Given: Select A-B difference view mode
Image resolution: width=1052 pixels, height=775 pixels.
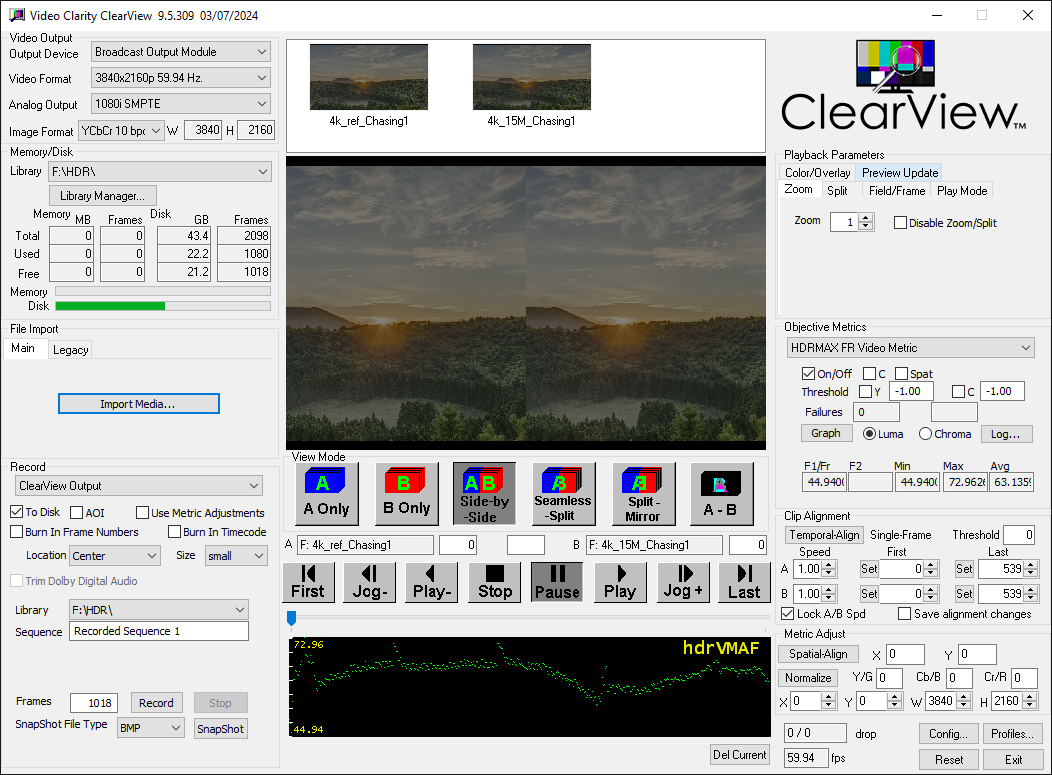Looking at the screenshot, I should (x=721, y=493).
